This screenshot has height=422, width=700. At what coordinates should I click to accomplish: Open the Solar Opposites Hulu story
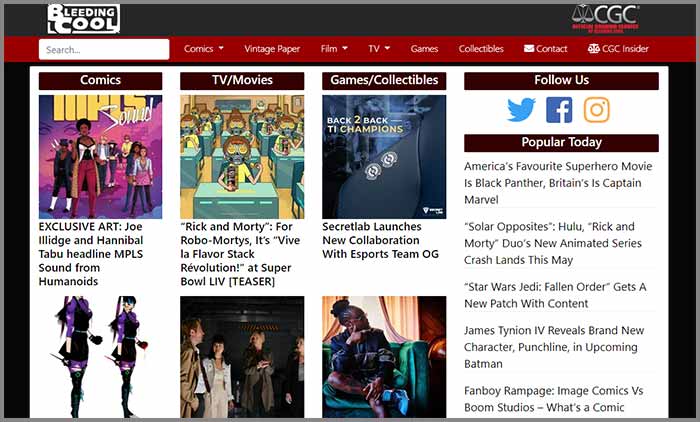click(x=553, y=243)
